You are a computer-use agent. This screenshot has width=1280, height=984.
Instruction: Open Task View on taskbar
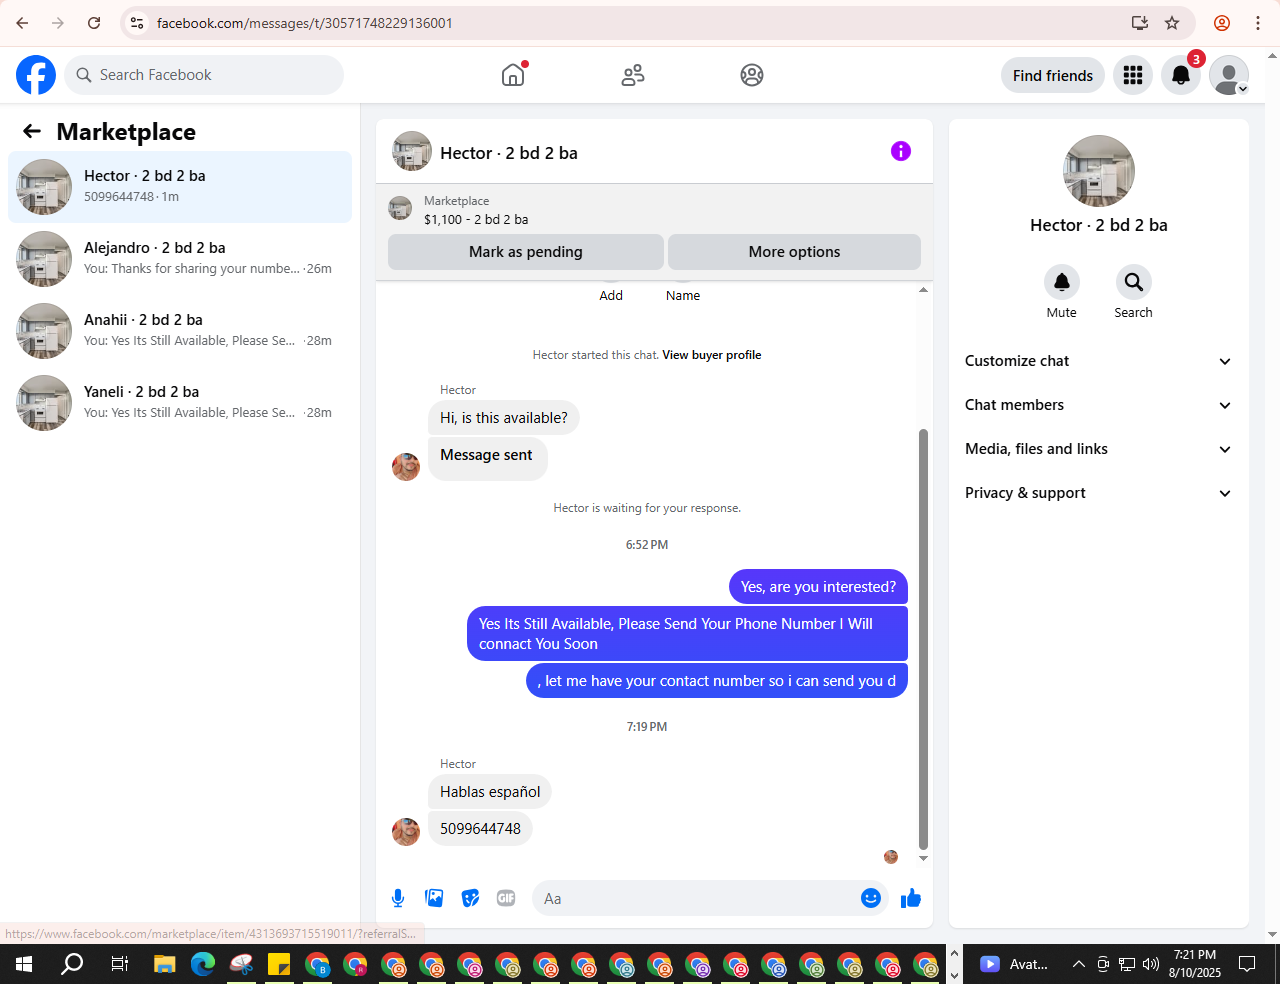(x=119, y=964)
